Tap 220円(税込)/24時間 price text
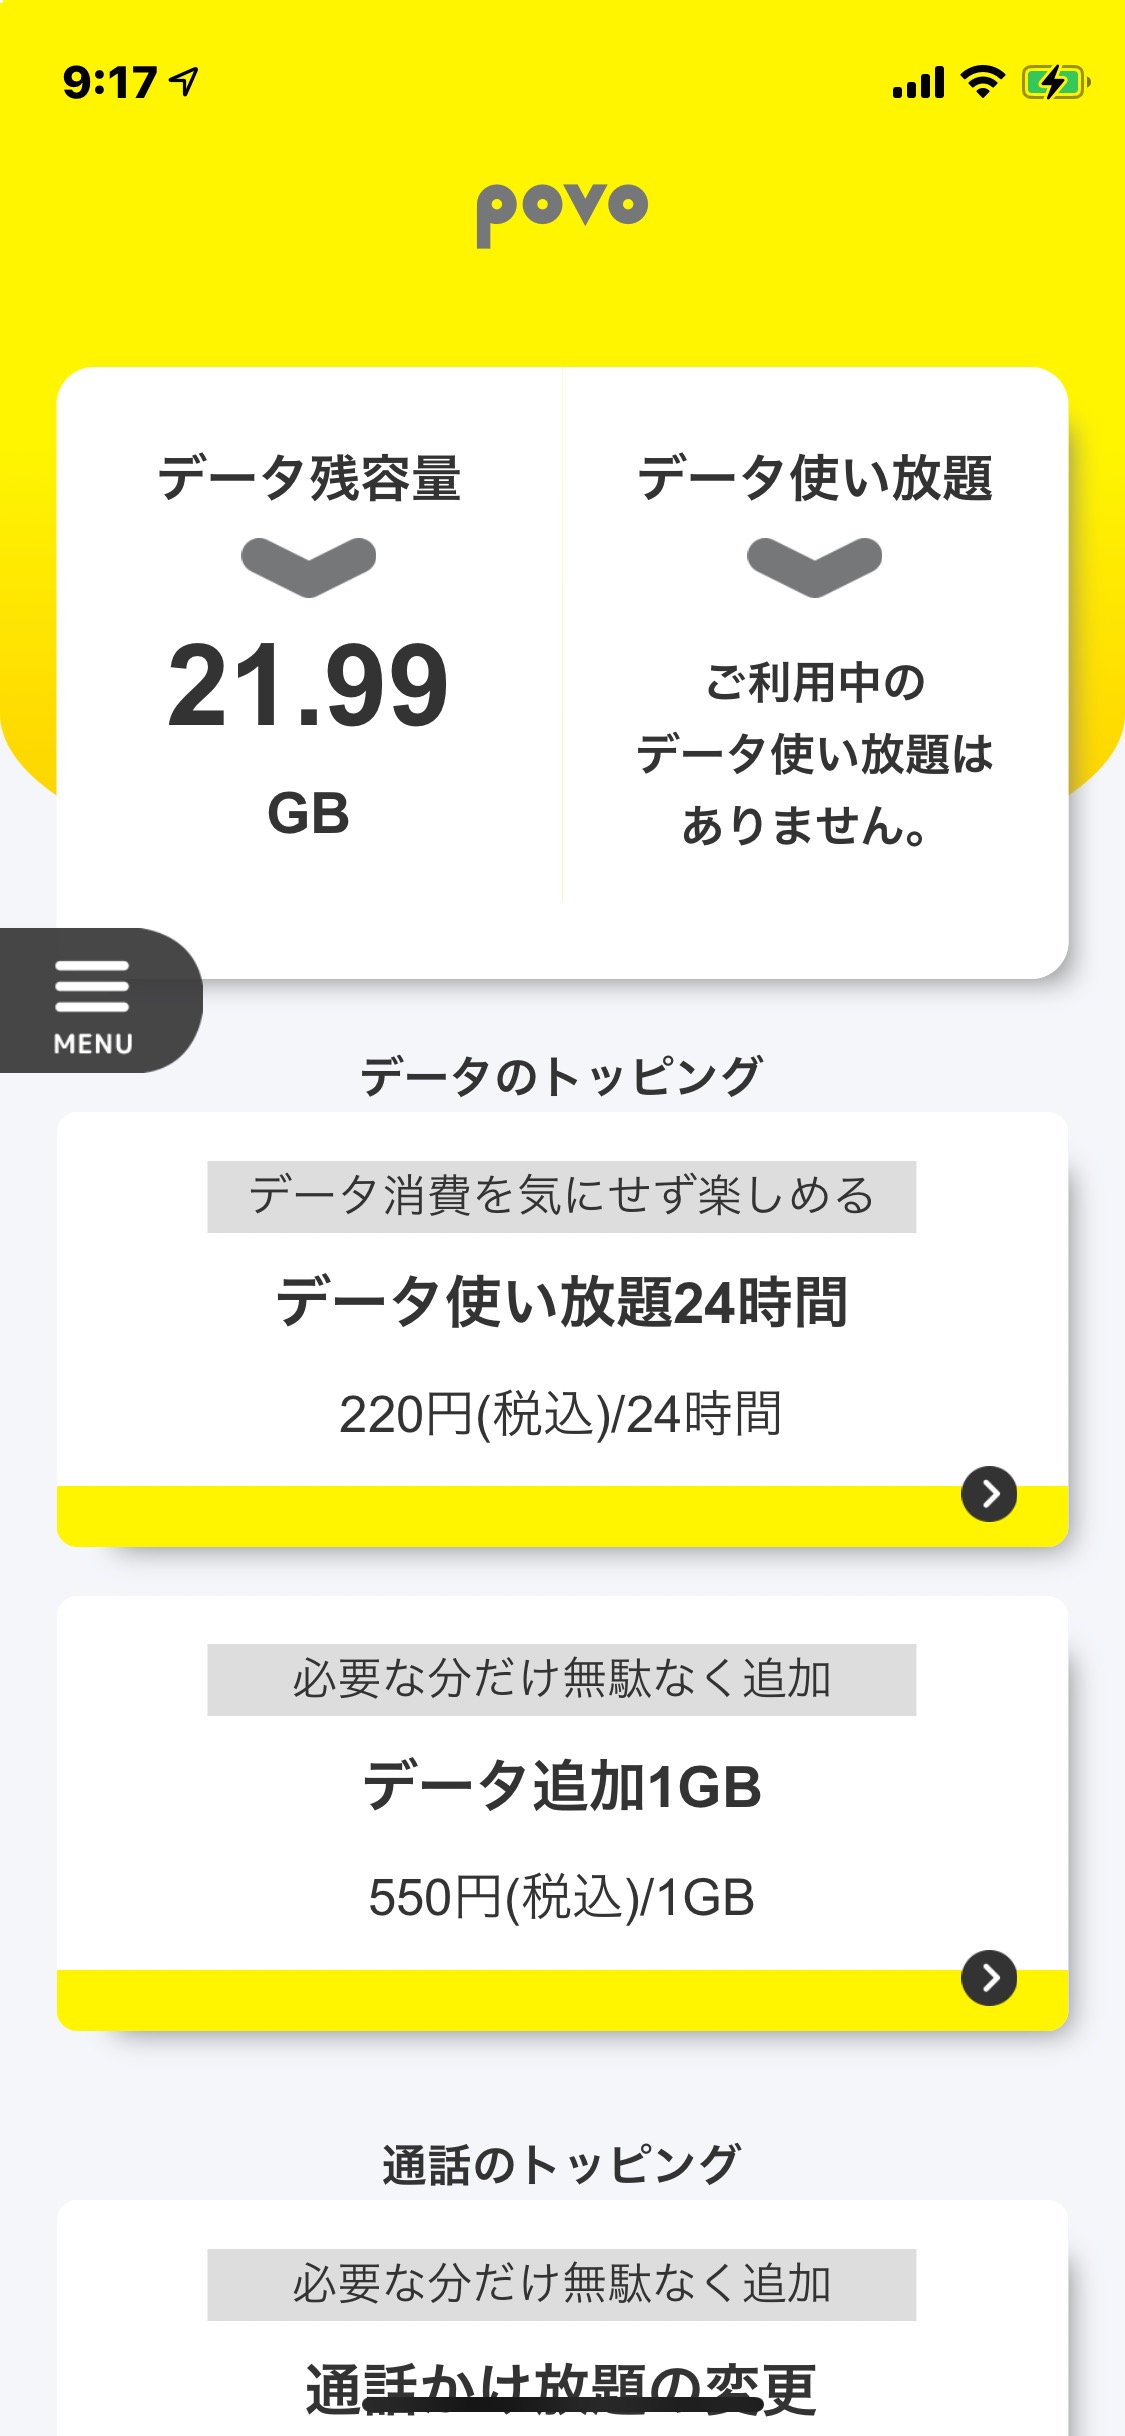 coord(560,1414)
